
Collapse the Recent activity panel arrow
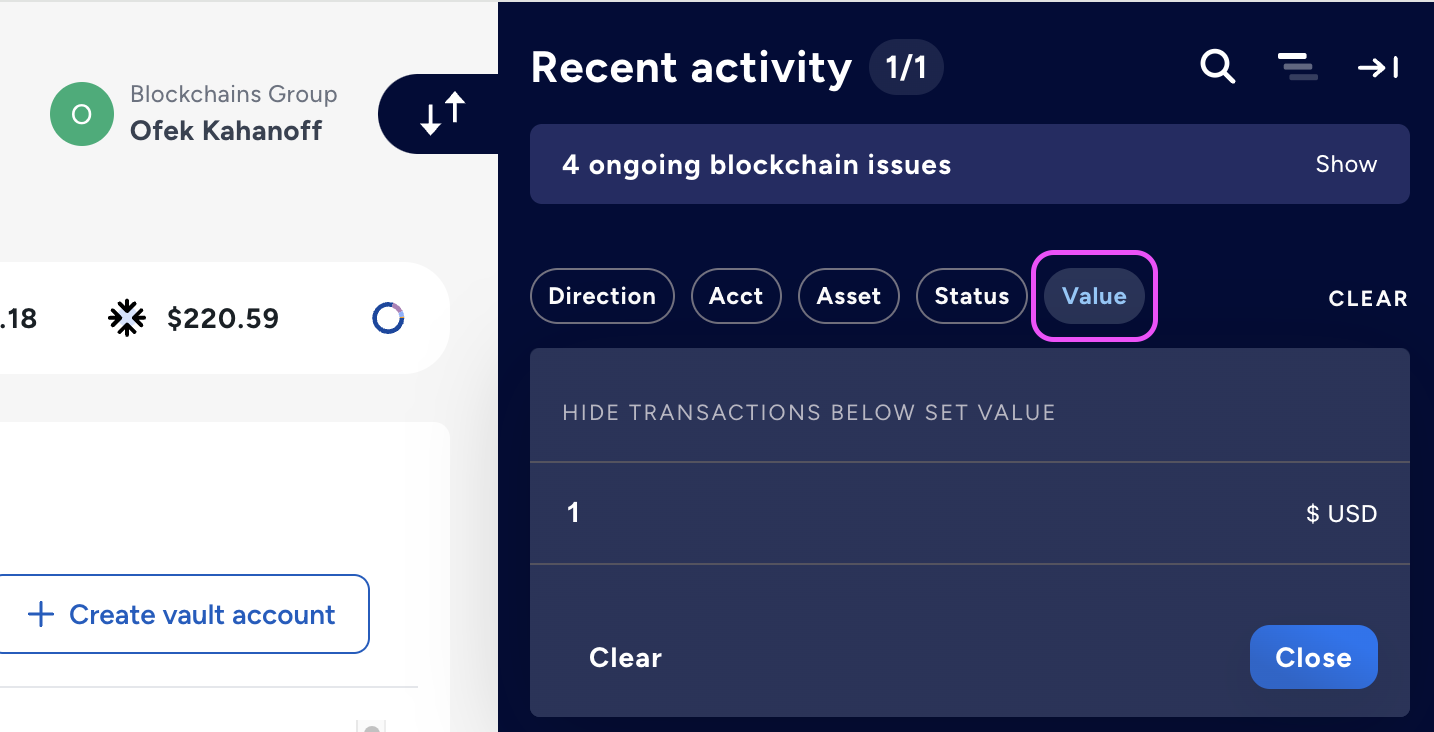coord(1377,67)
